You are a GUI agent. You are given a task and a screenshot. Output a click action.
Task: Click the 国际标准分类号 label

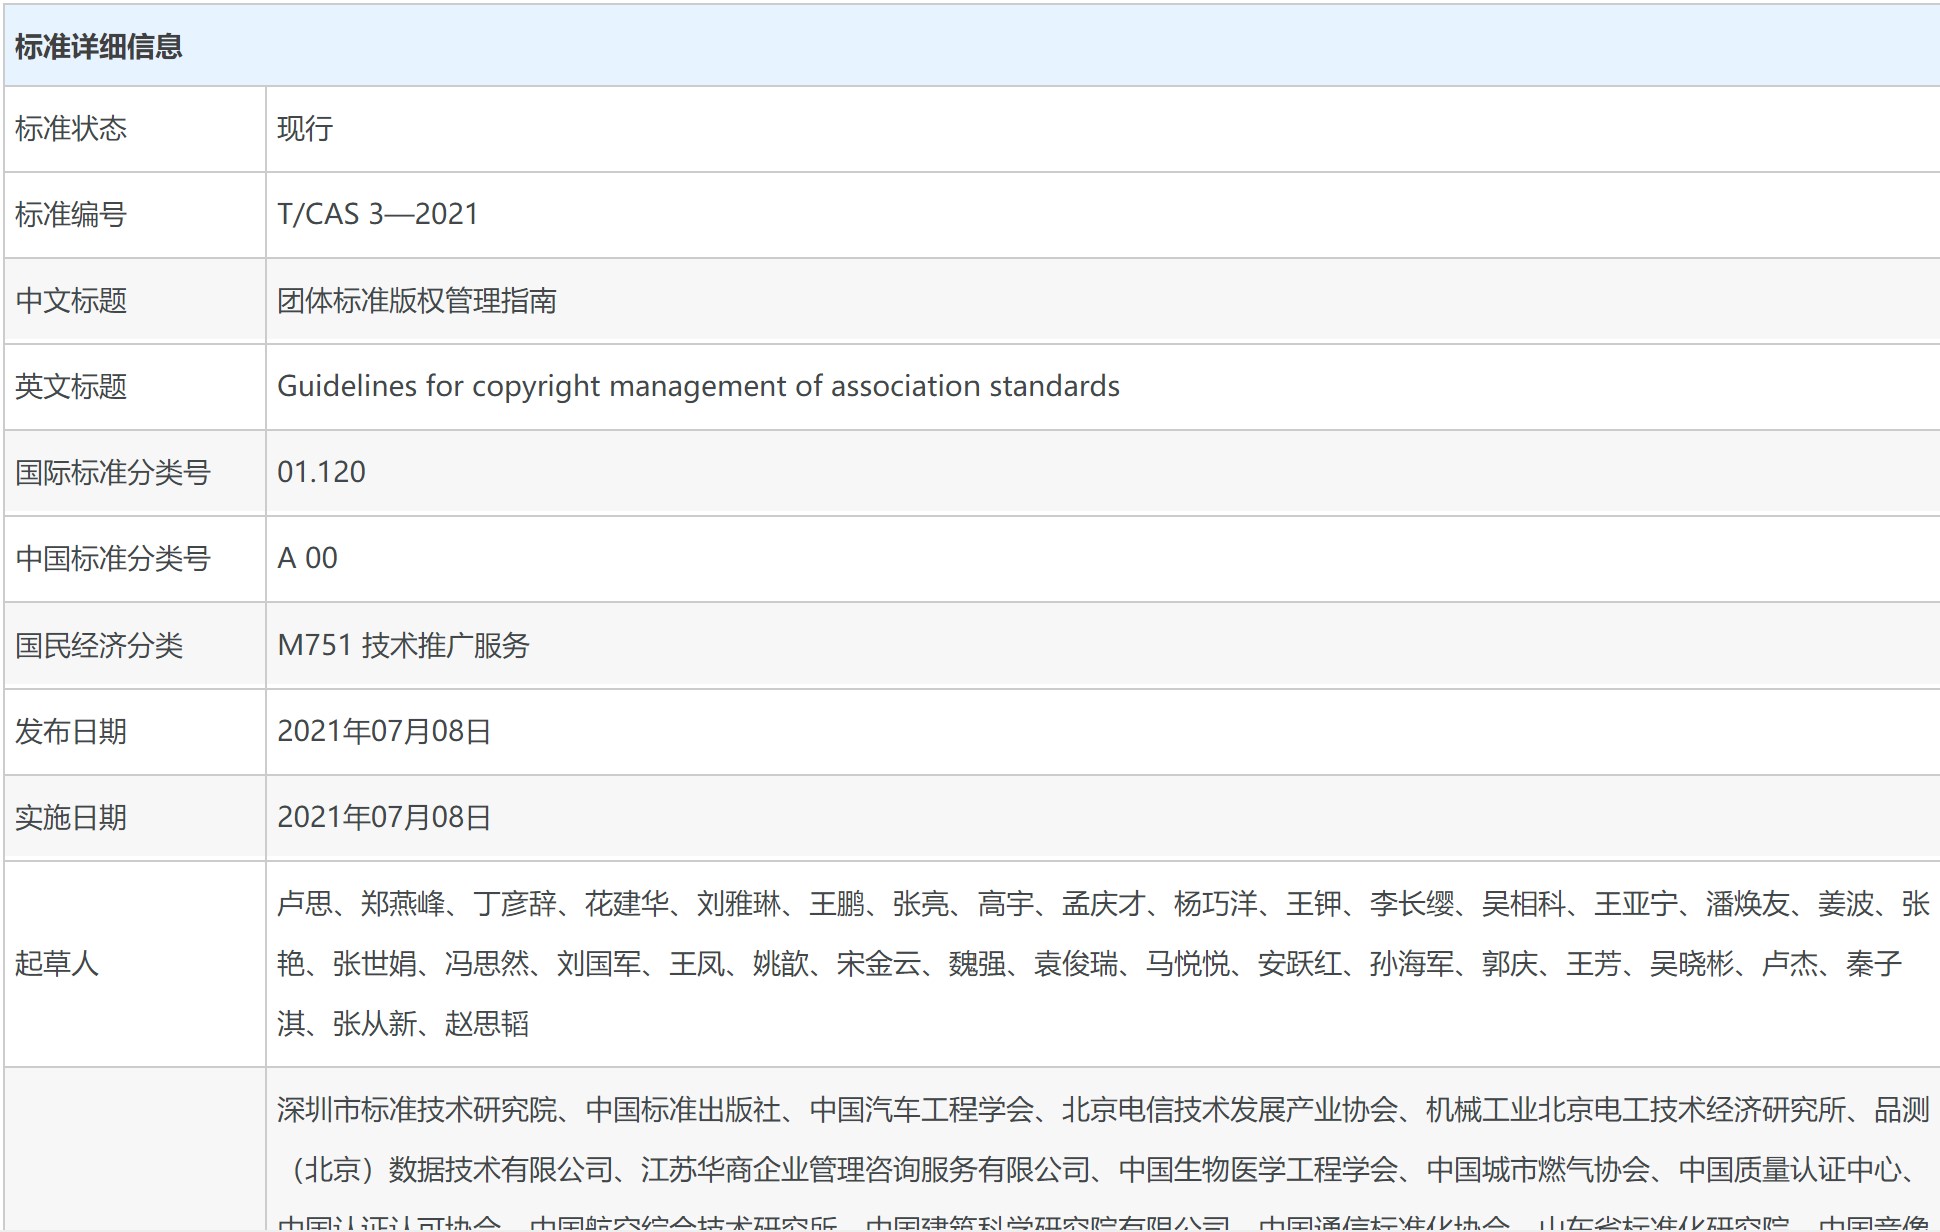[x=113, y=473]
